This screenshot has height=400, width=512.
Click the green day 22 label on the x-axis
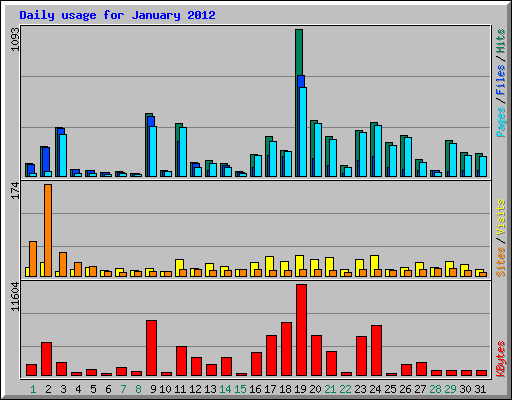(345, 389)
